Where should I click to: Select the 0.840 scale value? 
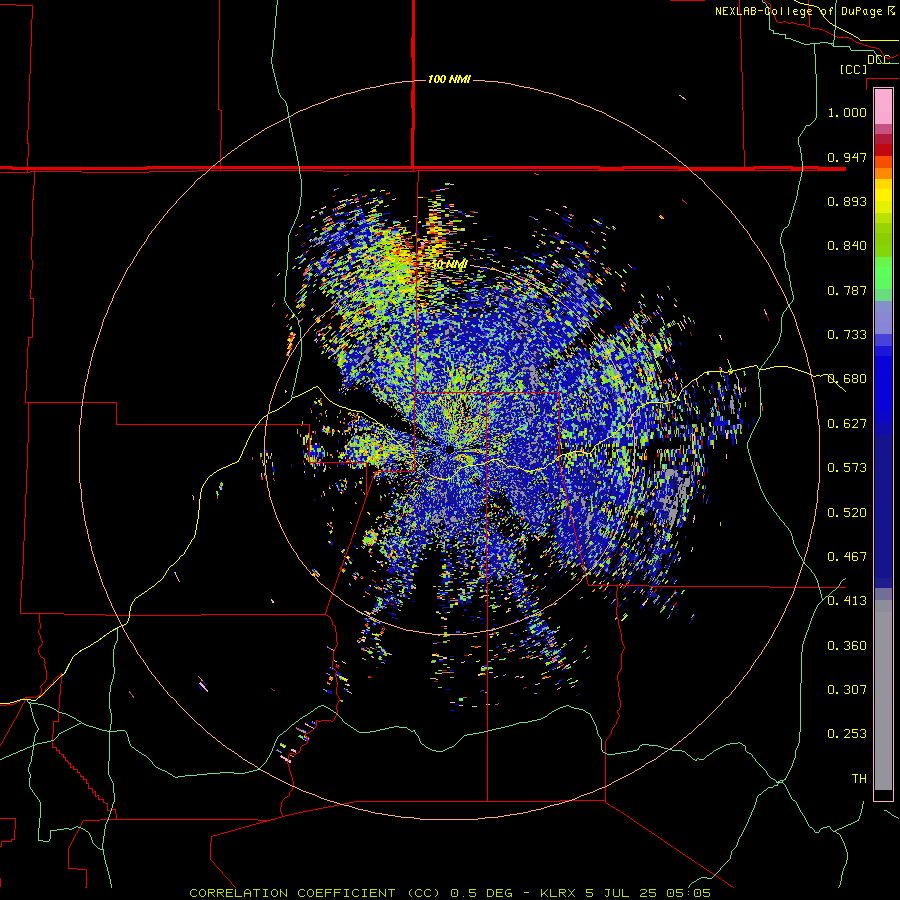pyautogui.click(x=847, y=246)
